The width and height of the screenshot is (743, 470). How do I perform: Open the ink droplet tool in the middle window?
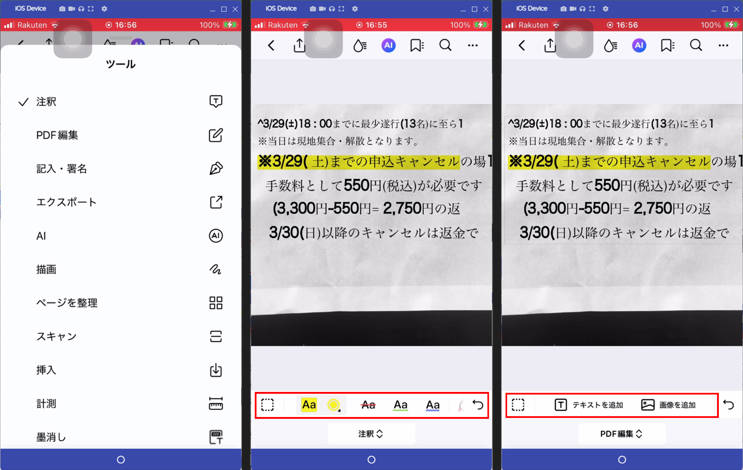pos(360,45)
